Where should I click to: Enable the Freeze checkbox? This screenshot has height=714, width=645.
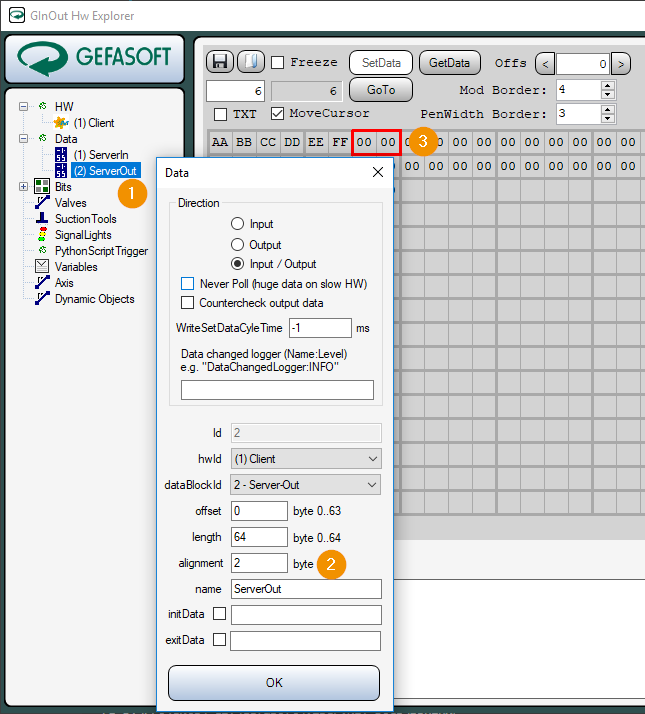pos(277,62)
